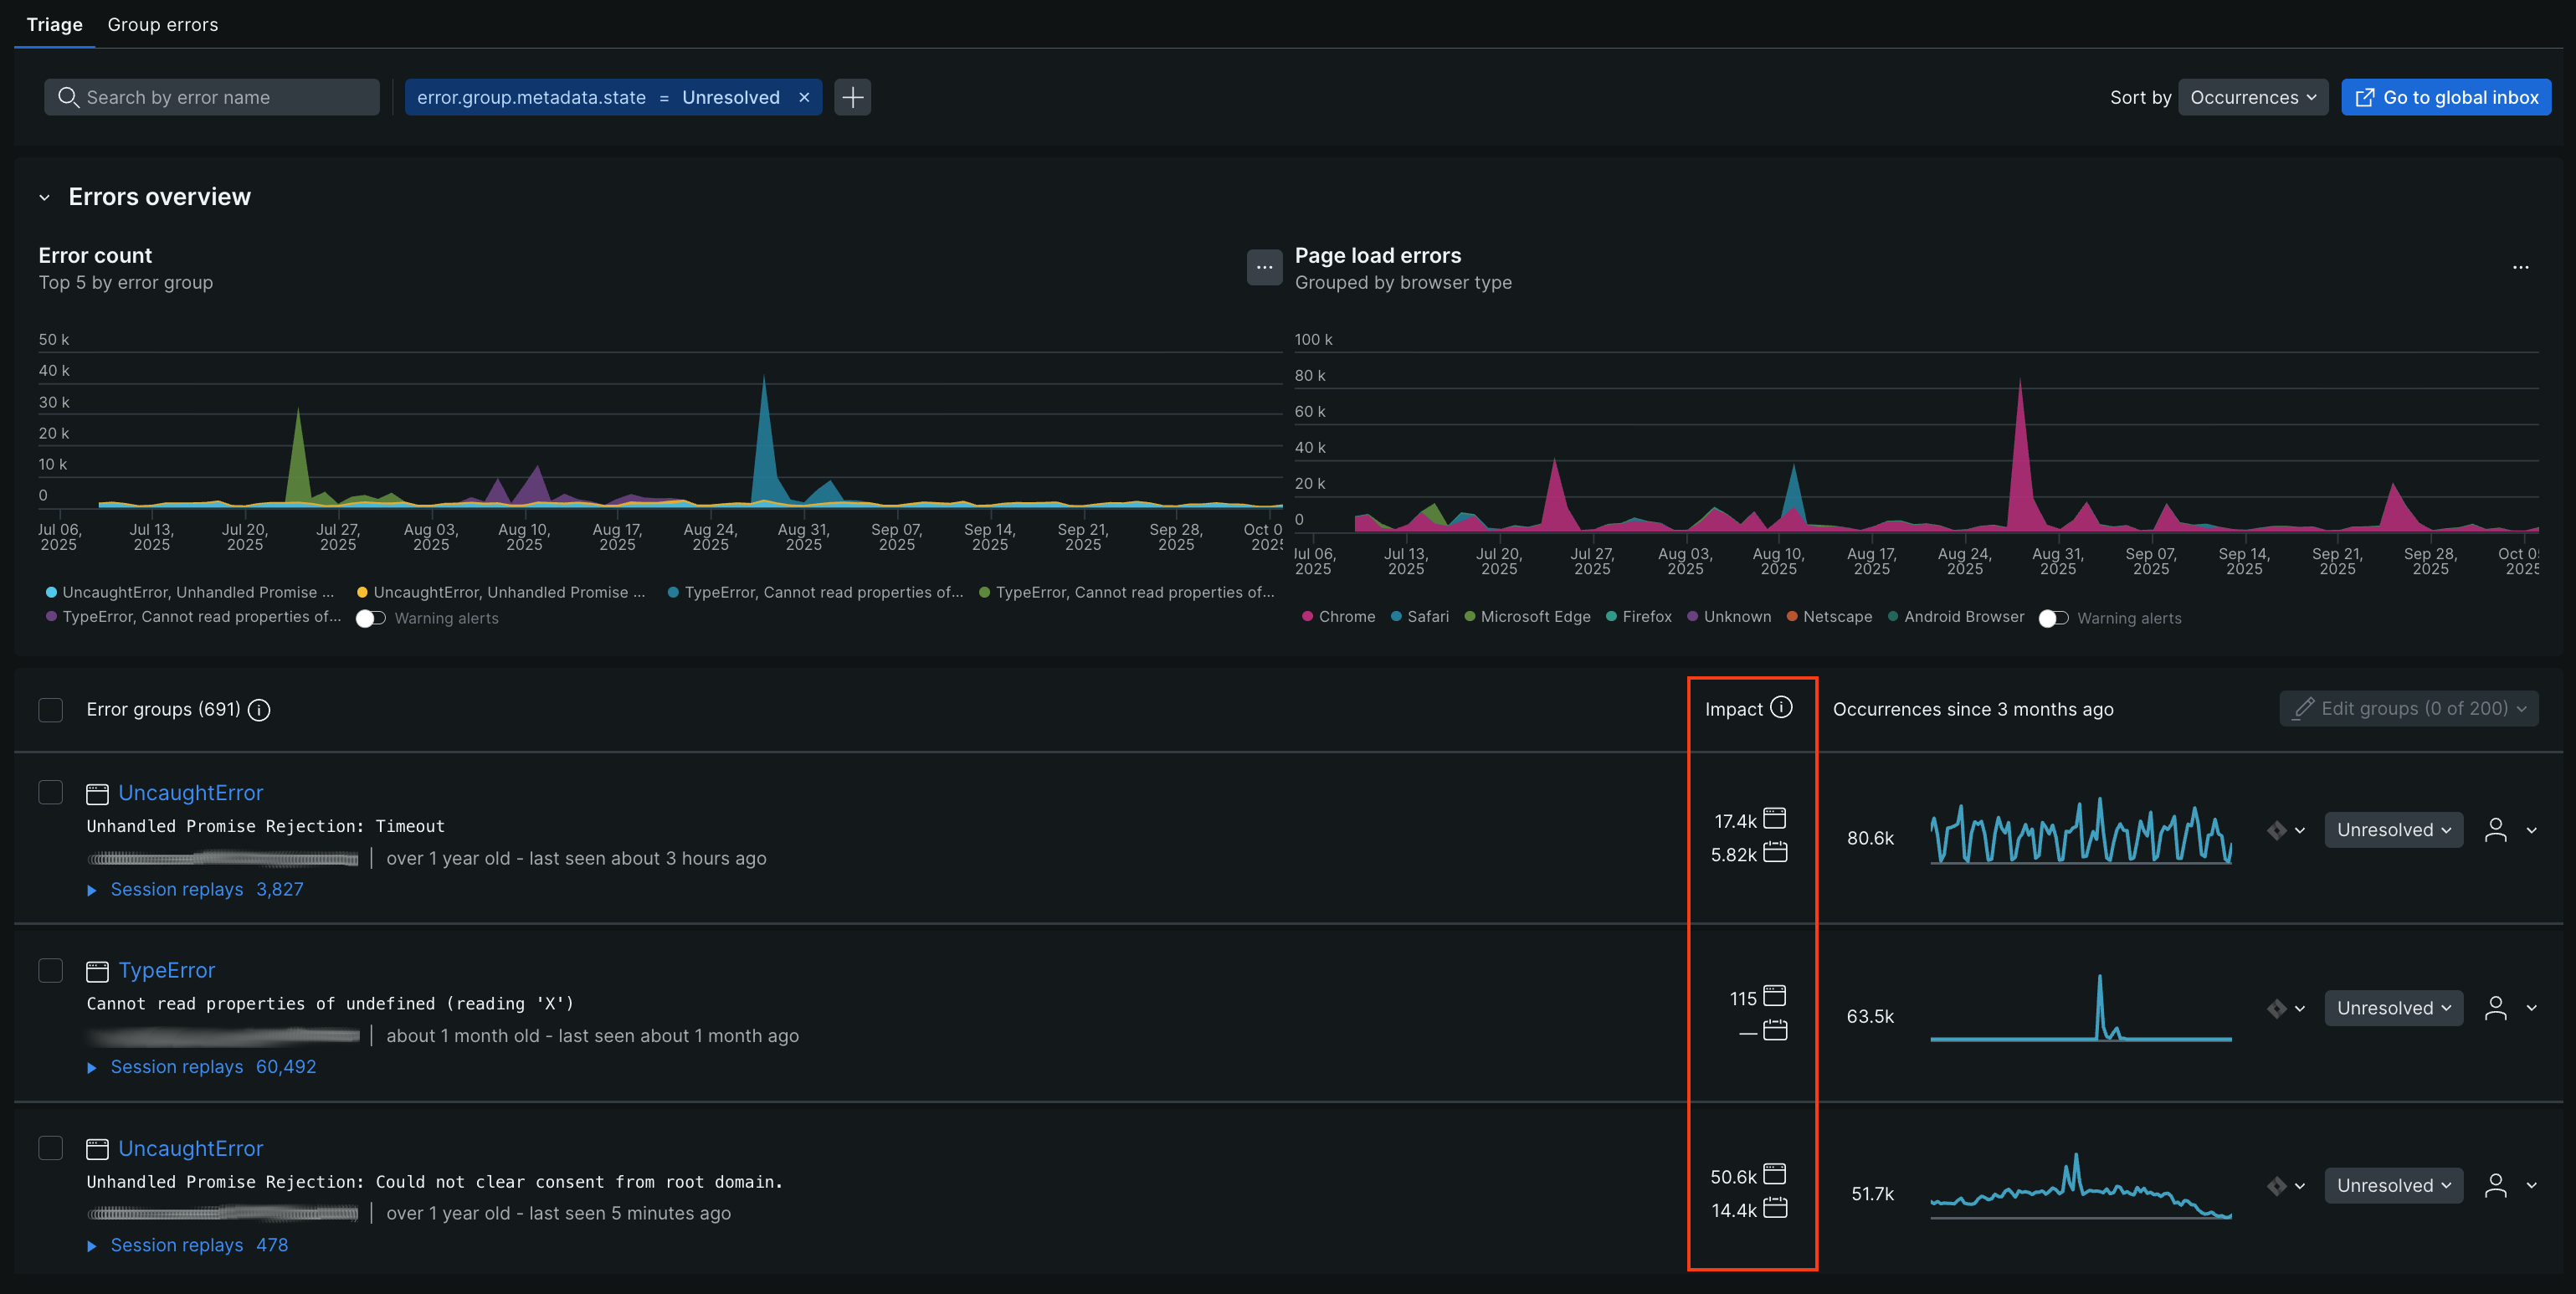Open the TypeError error group link
Viewport: 2576px width, 1294px height.
pos(166,970)
